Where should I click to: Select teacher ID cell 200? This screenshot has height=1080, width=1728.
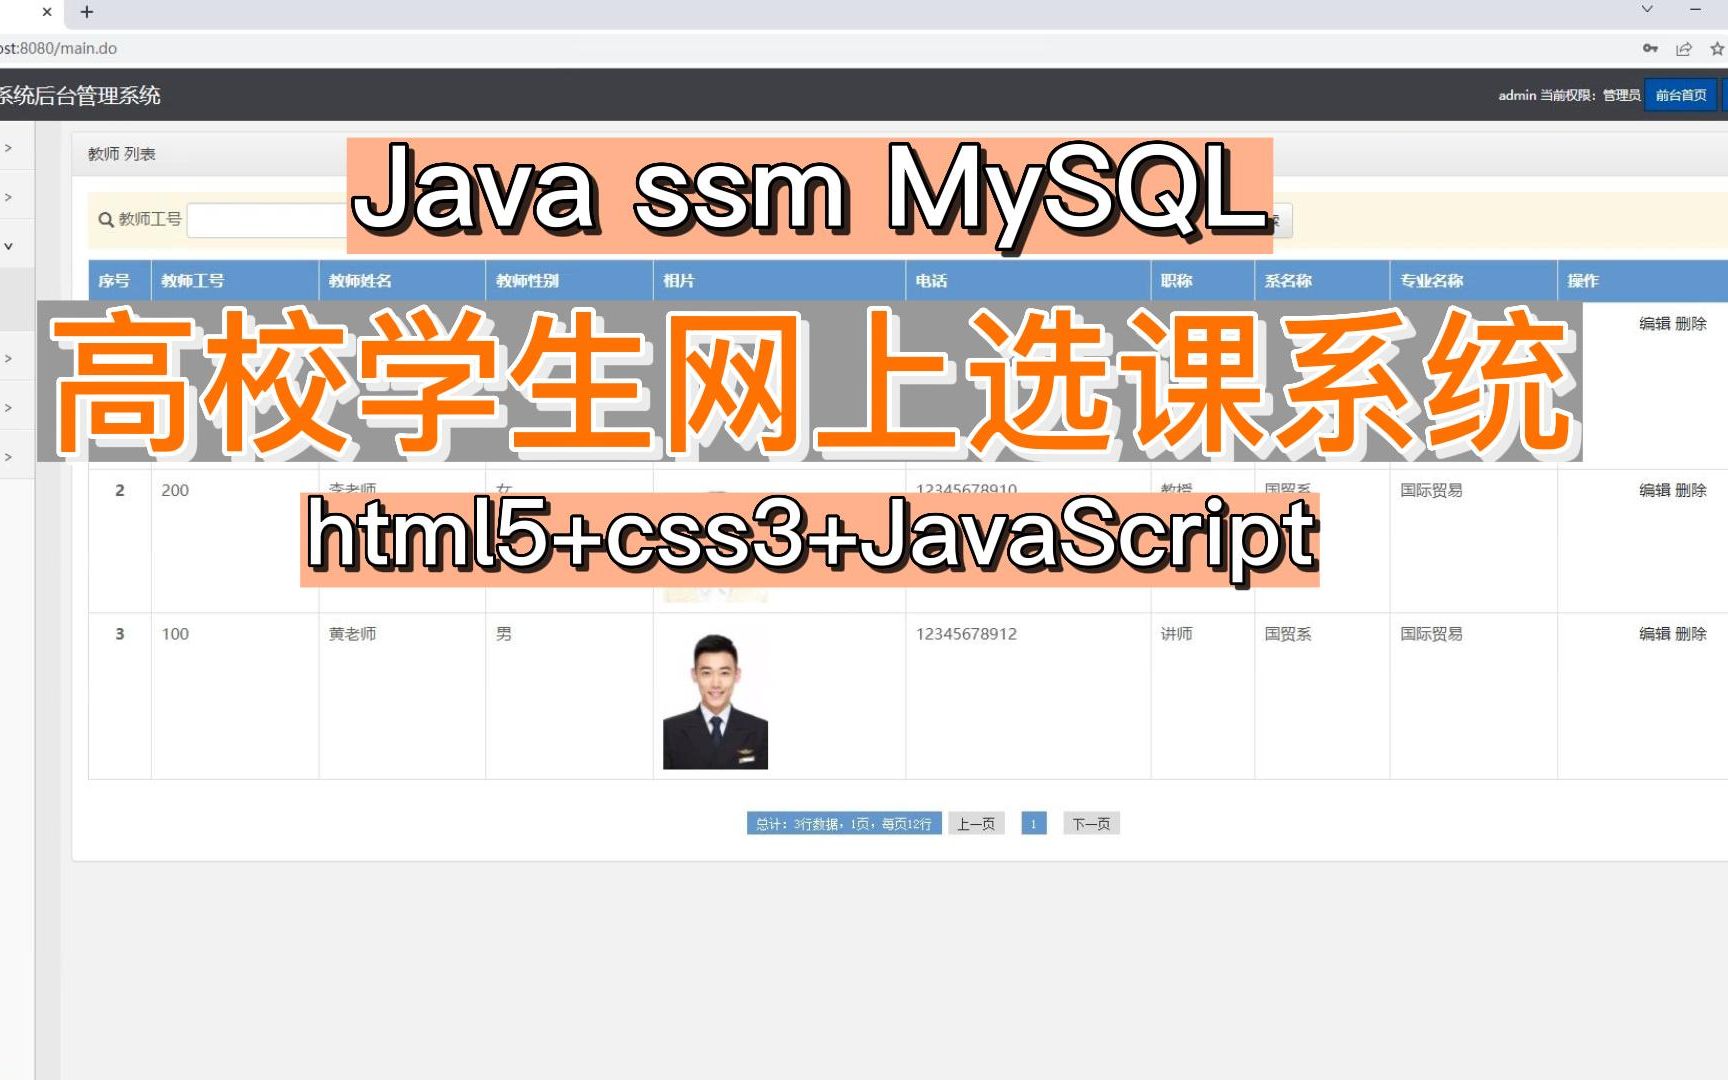point(175,490)
